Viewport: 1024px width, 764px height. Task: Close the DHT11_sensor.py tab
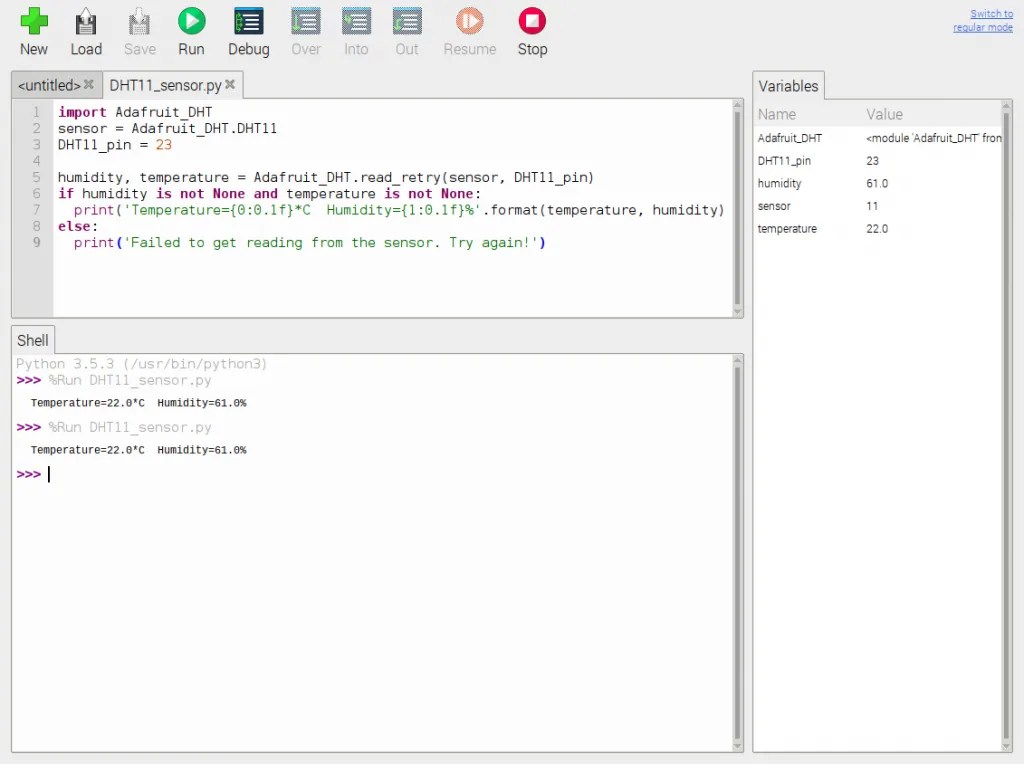point(231,85)
